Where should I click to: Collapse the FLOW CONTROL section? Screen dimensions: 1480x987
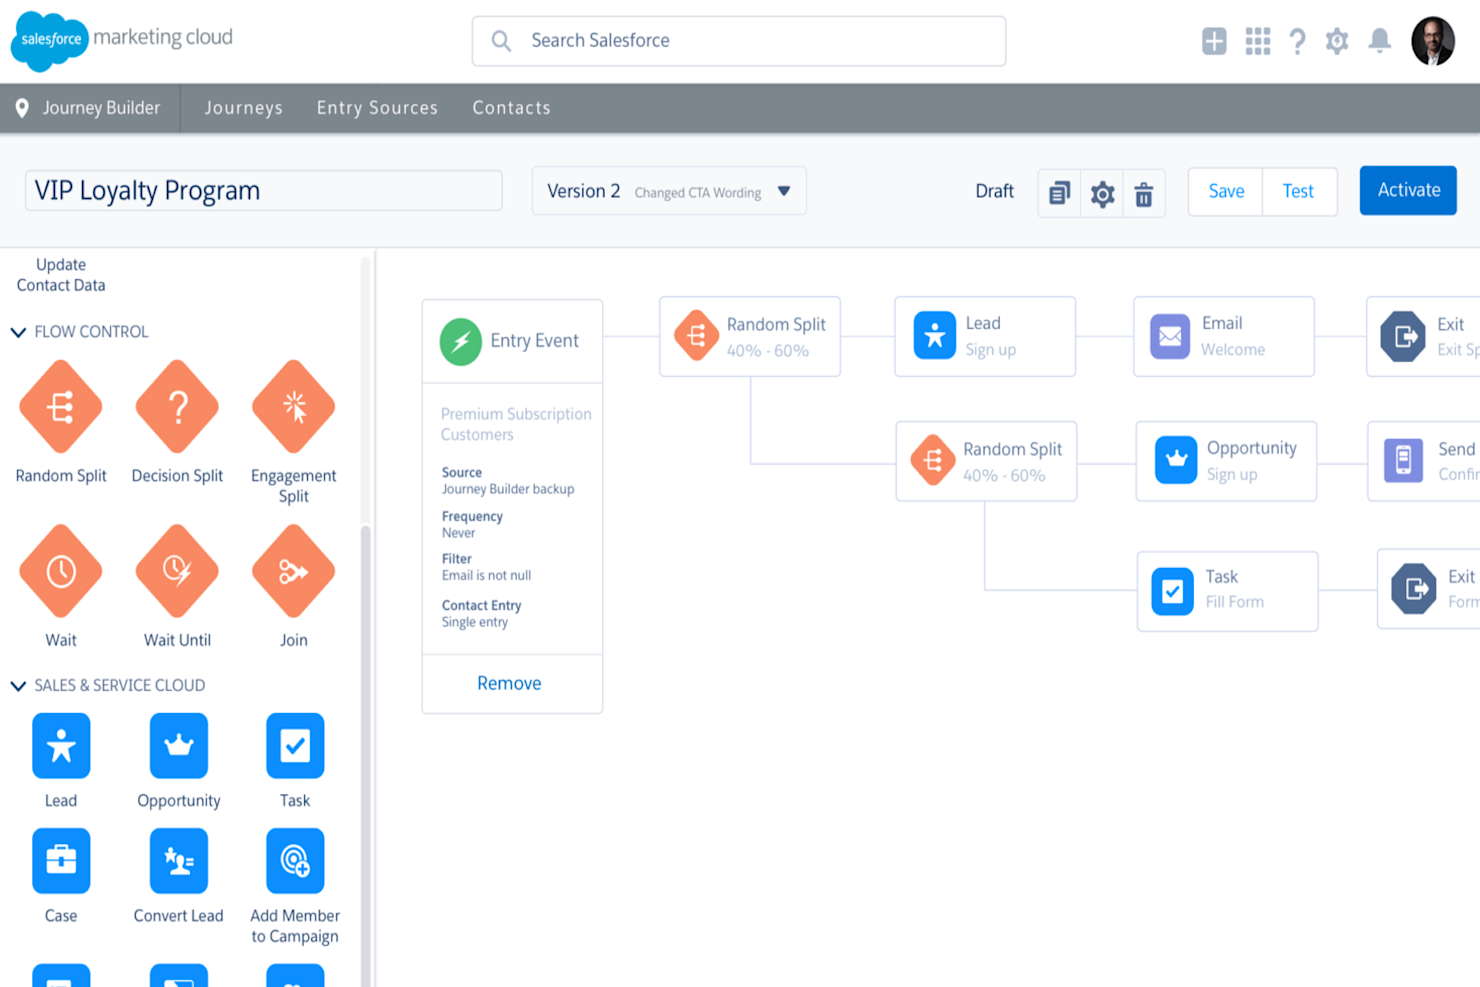18,332
